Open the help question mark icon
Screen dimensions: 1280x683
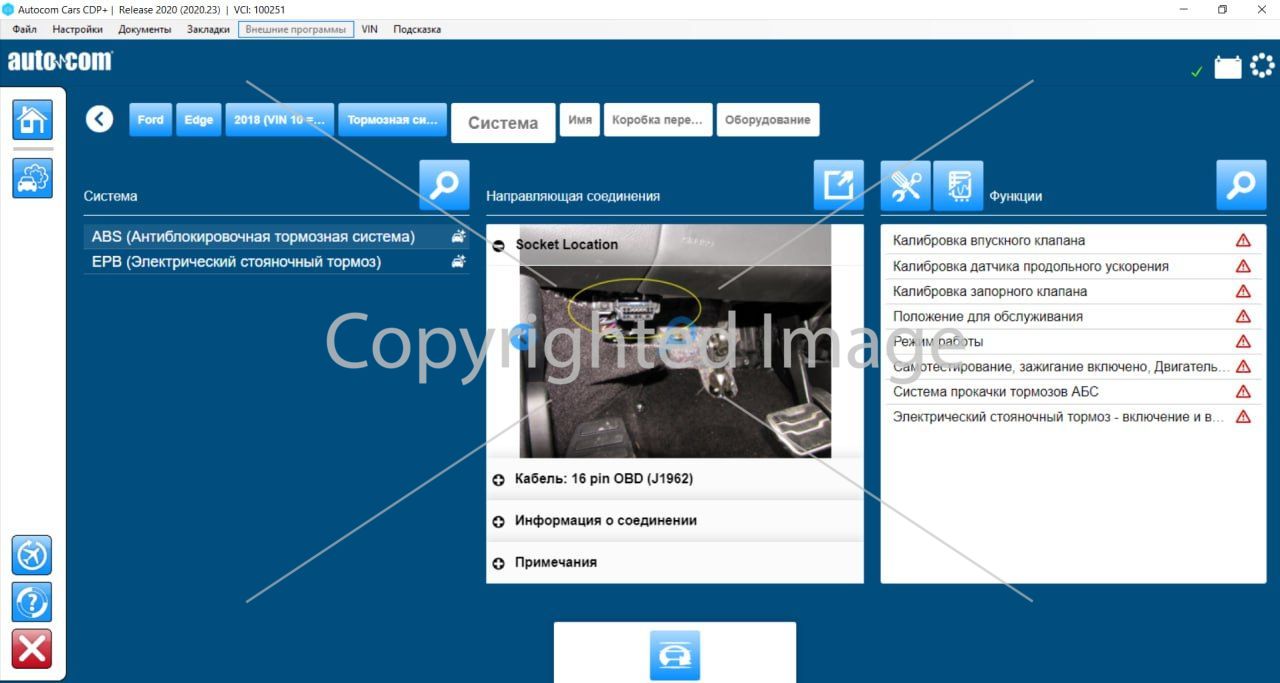tap(32, 603)
